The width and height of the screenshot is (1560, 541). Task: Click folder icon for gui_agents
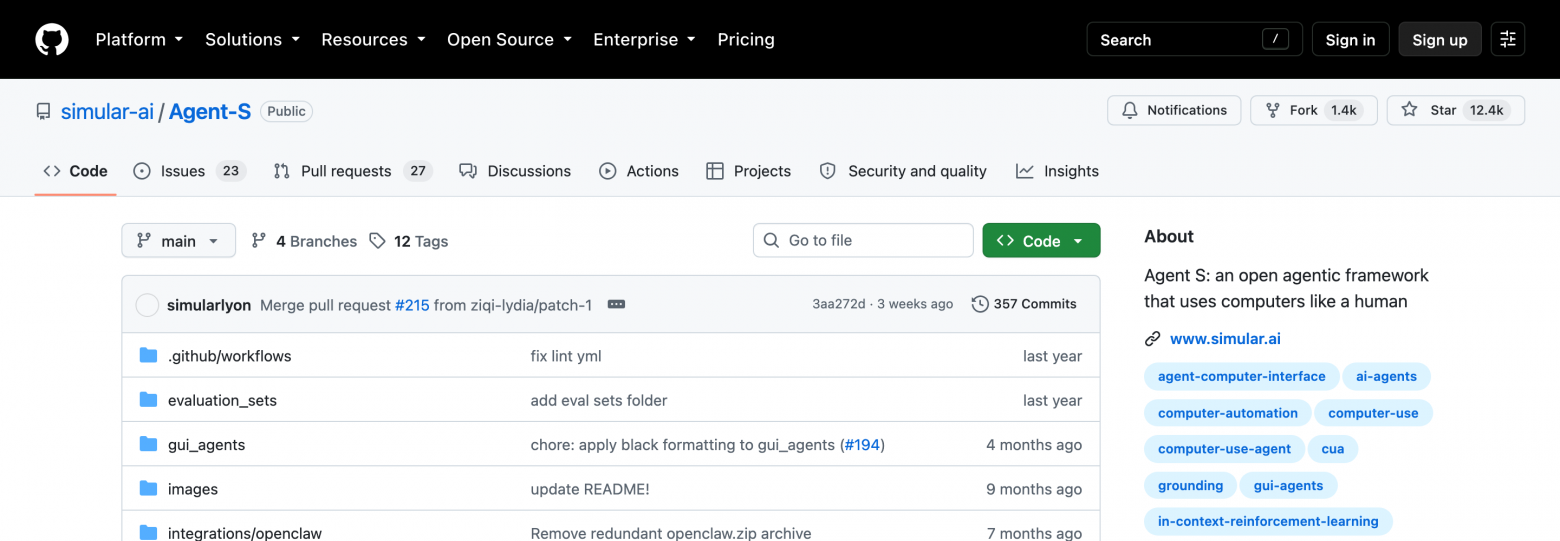point(149,444)
